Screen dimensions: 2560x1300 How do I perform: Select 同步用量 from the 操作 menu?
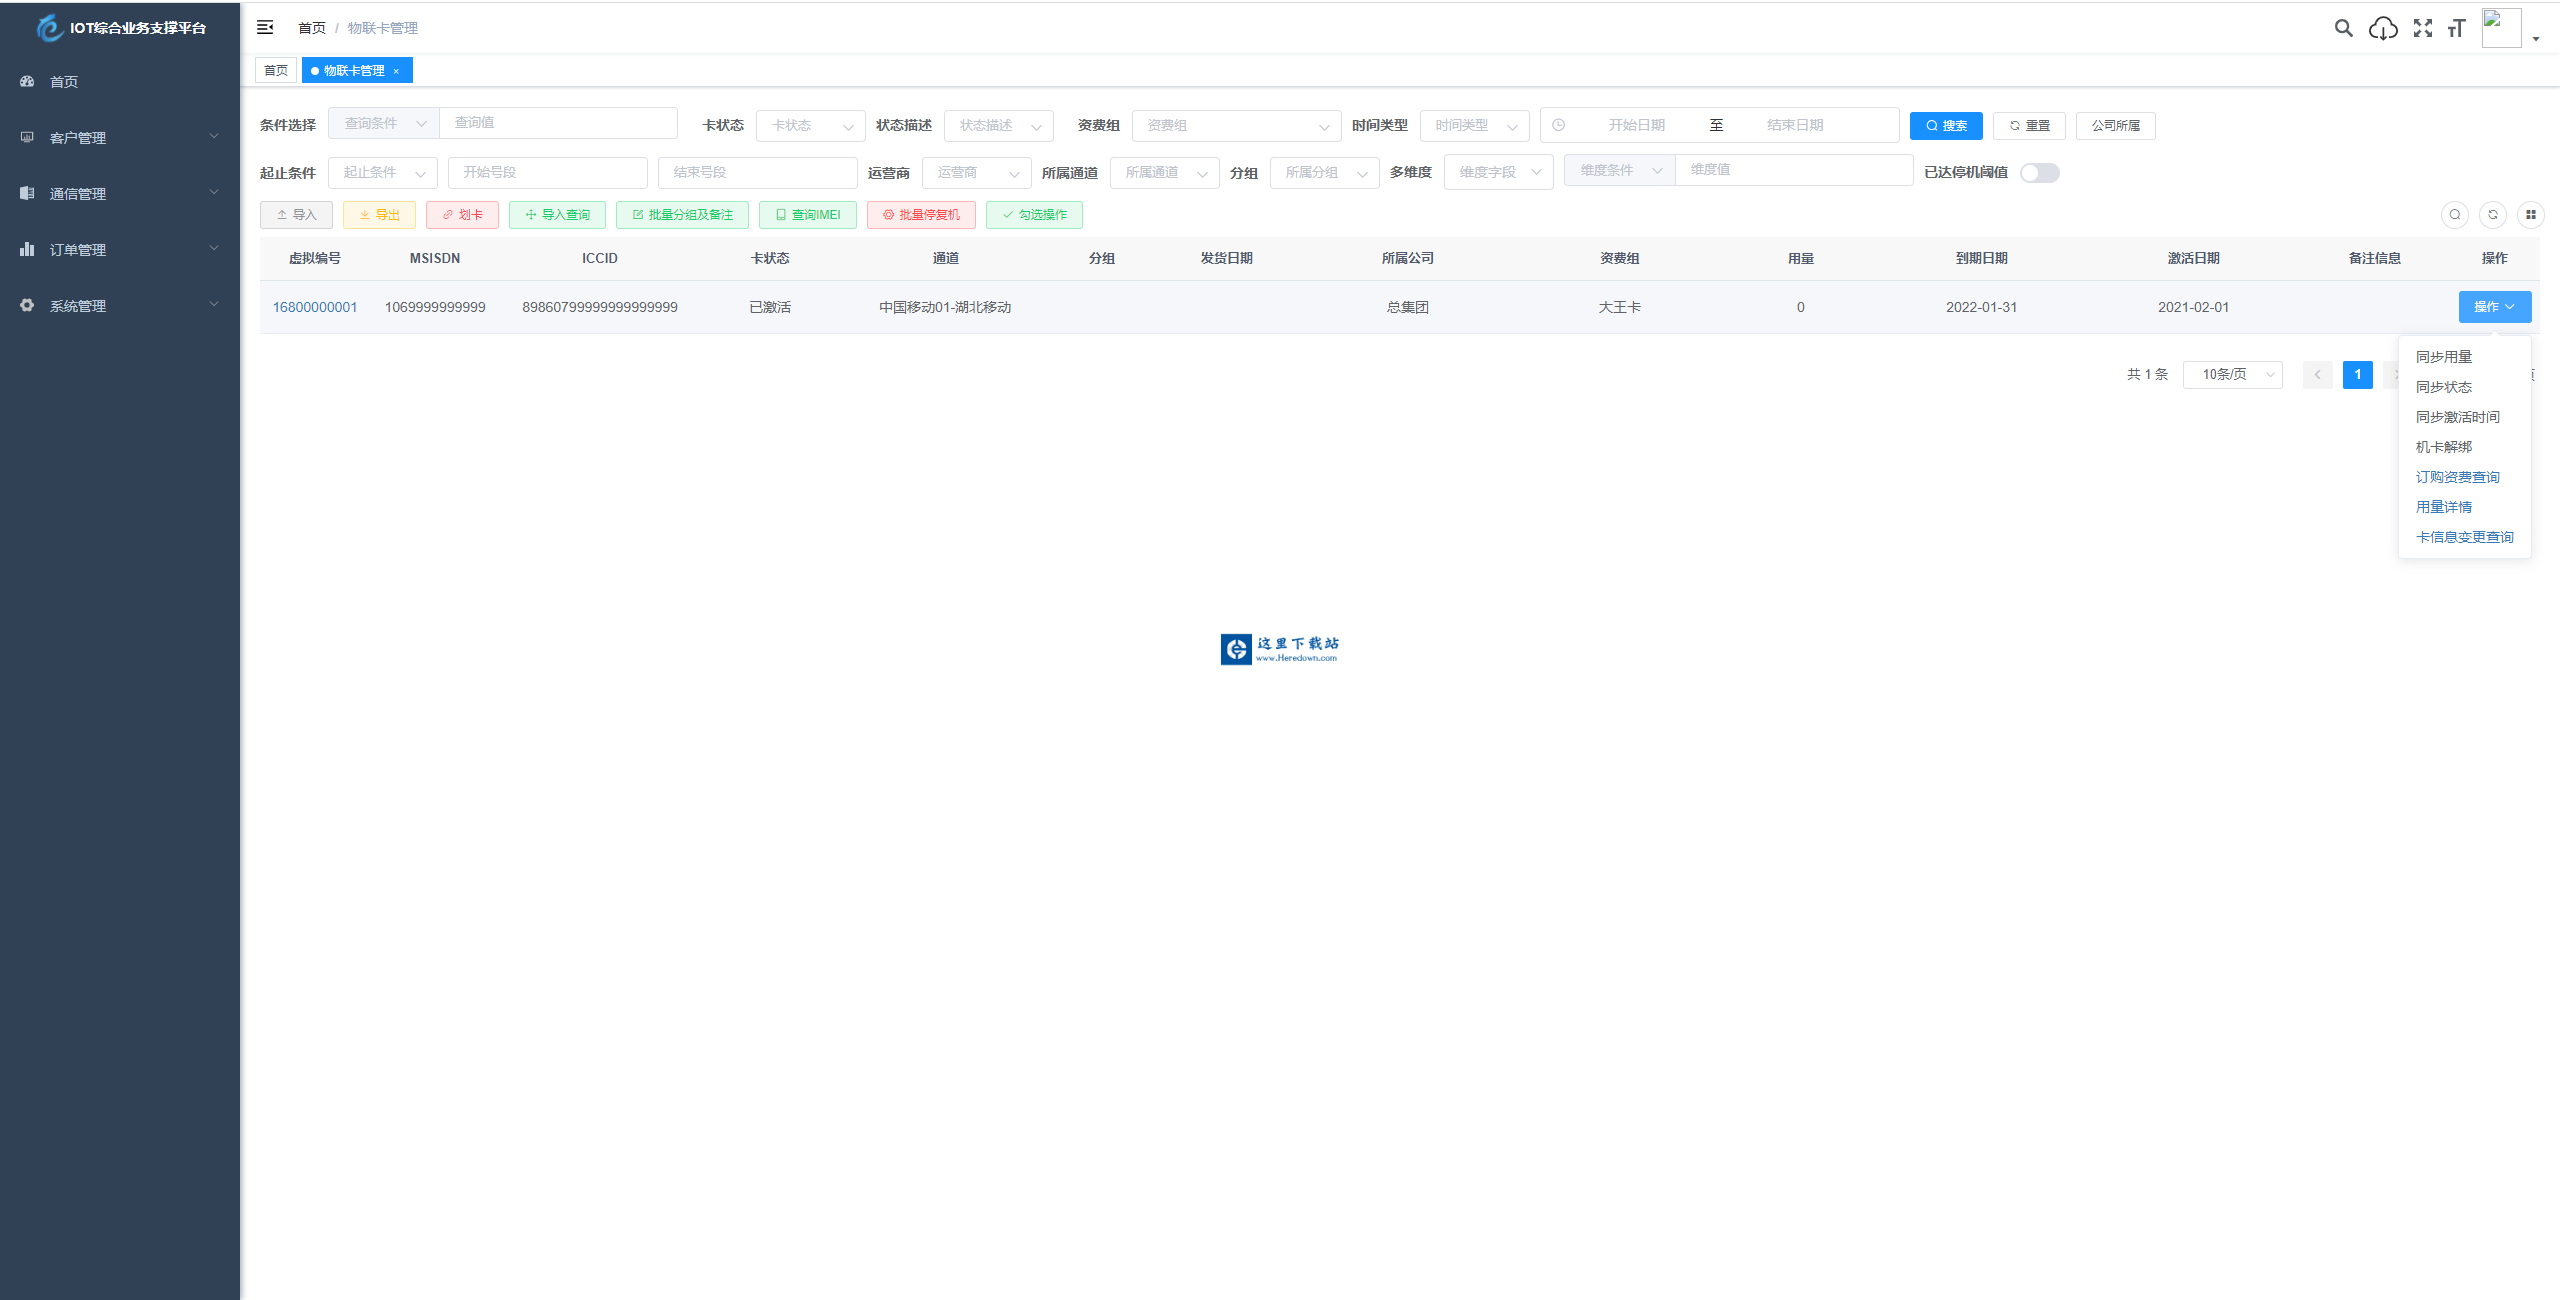point(2444,357)
